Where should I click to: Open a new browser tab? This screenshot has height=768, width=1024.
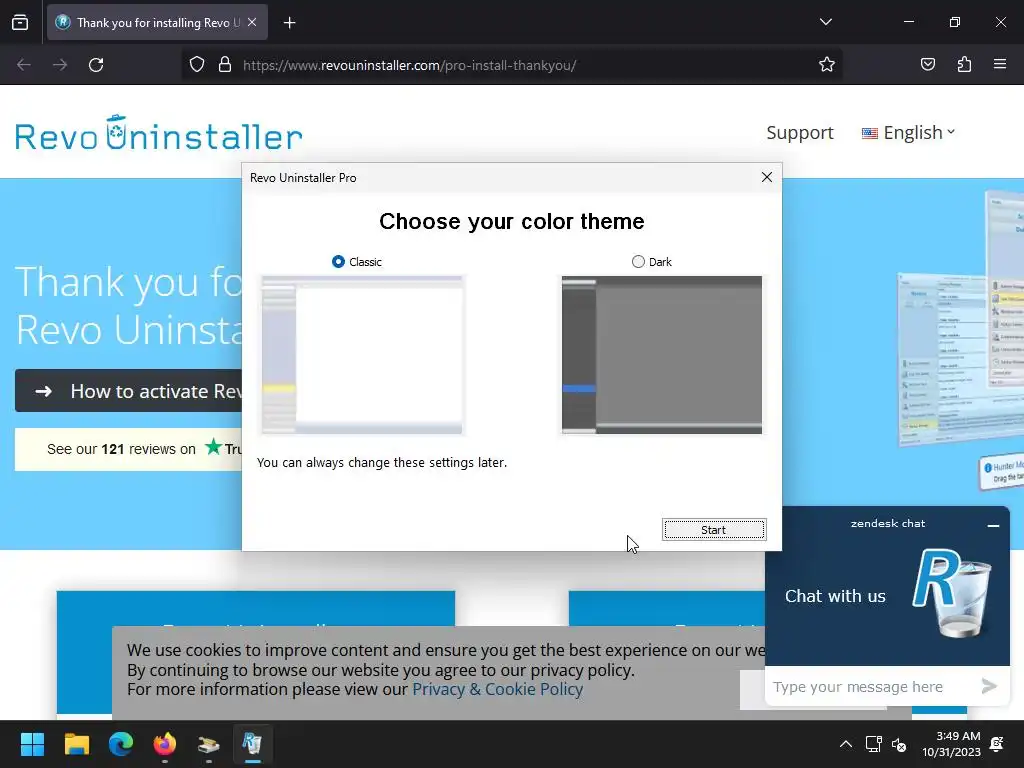click(x=289, y=23)
